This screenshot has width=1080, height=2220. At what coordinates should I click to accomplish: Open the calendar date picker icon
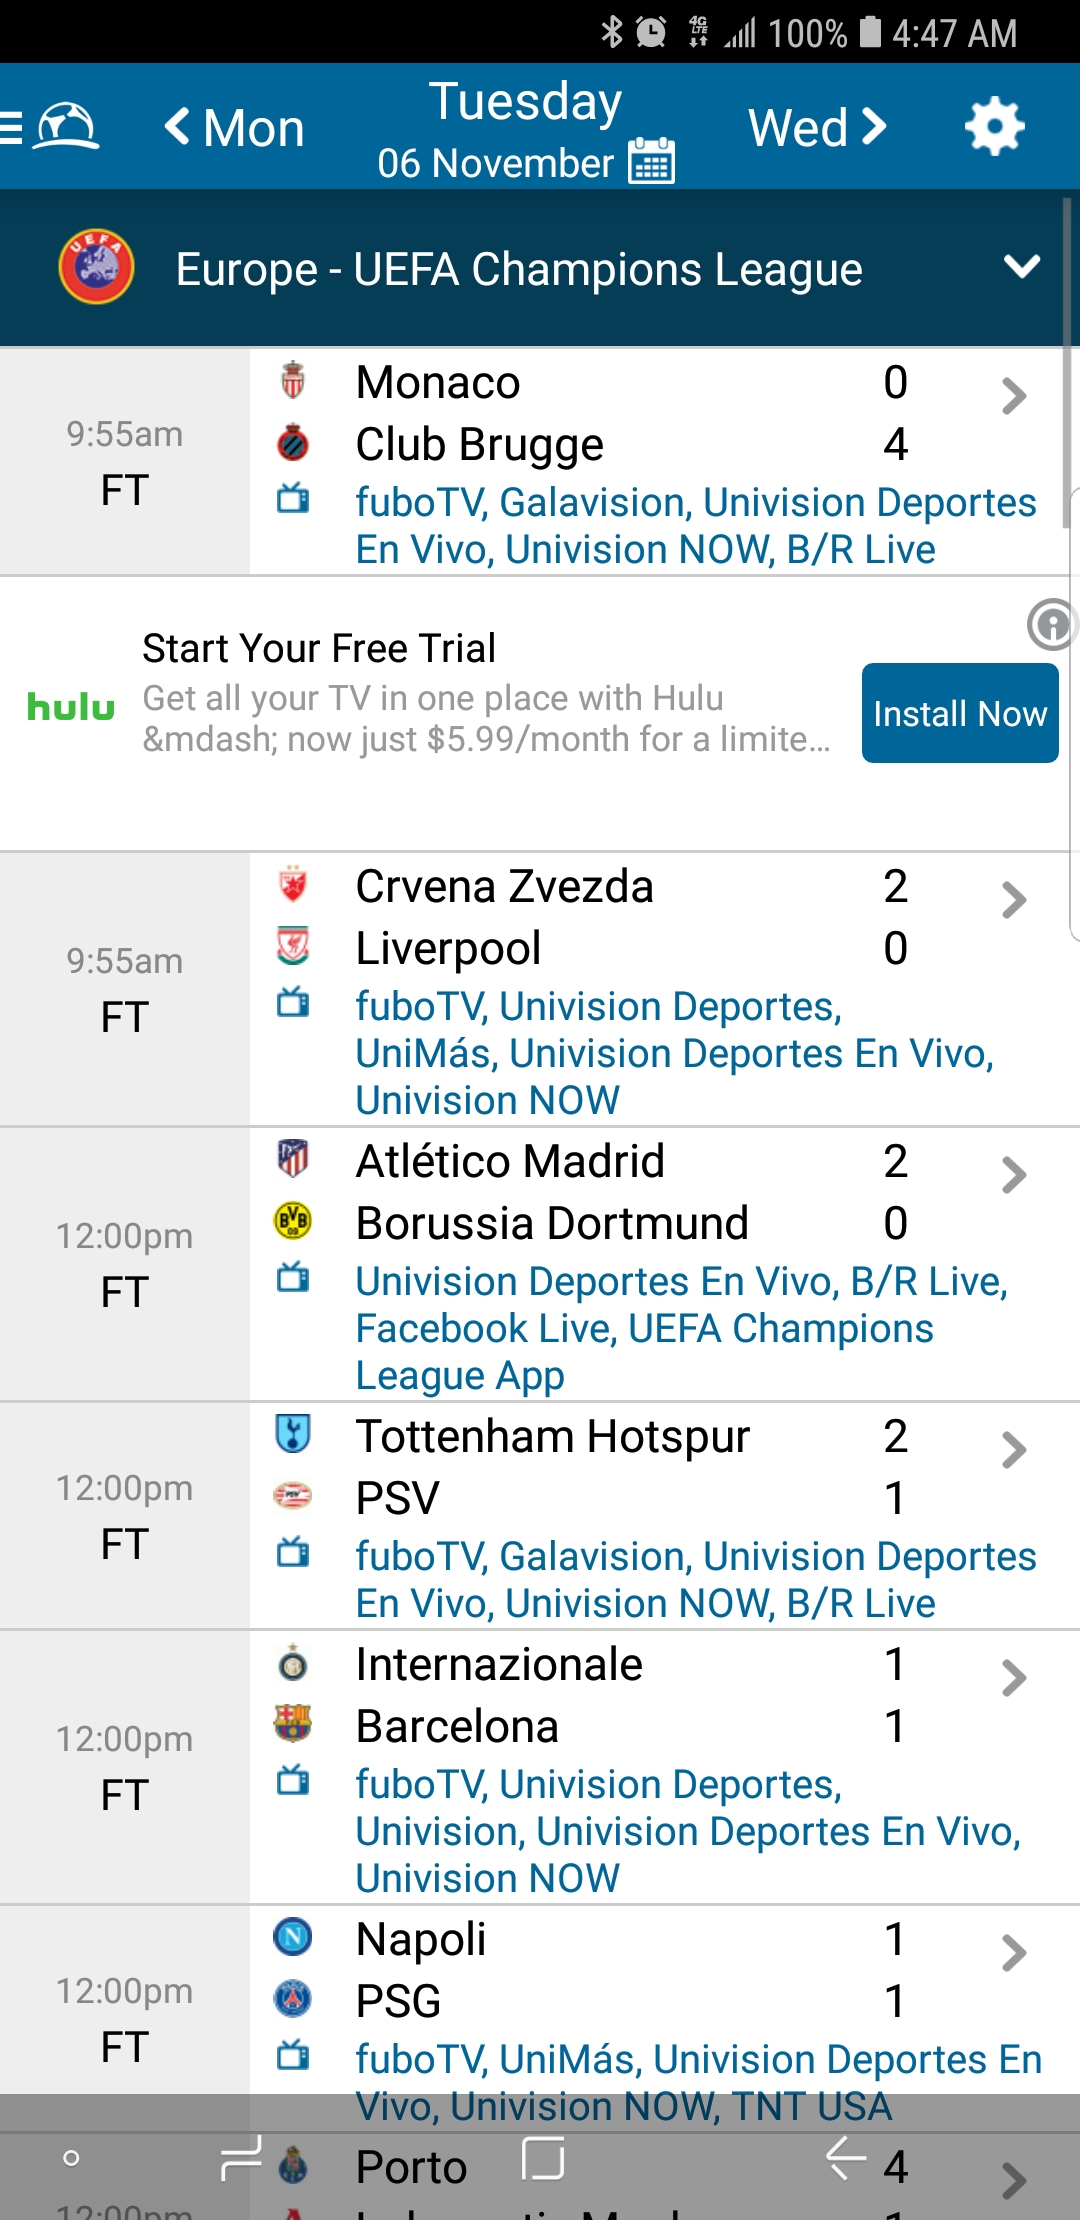[651, 161]
